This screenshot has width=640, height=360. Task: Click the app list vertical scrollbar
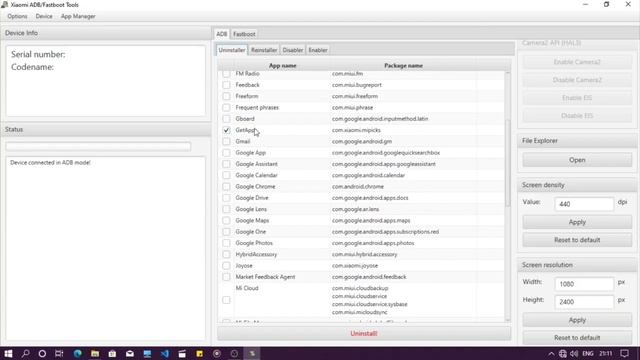coord(508,163)
